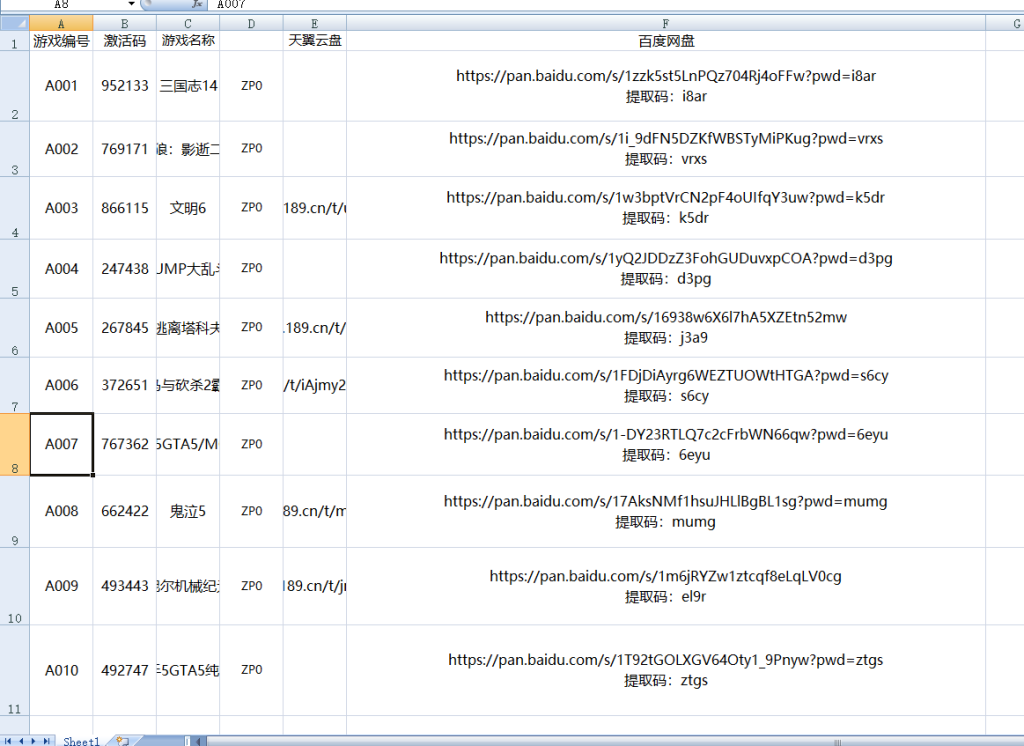The height and width of the screenshot is (746, 1024).
Task: Click game name cell 三国志14
Action: click(x=188, y=86)
